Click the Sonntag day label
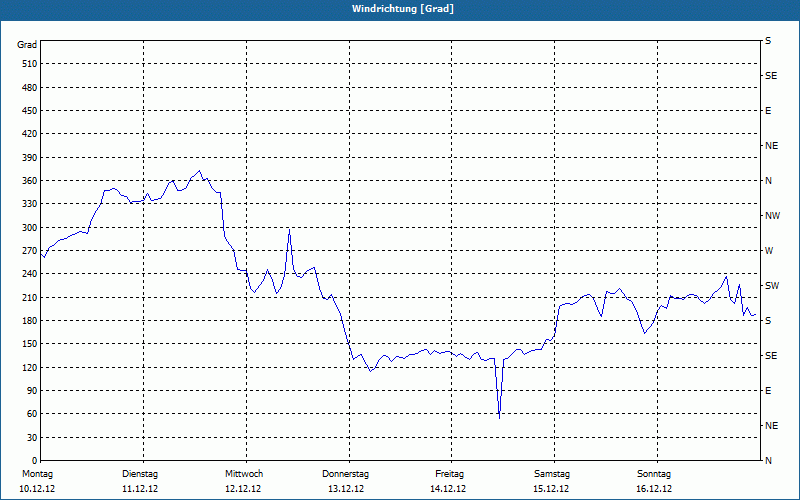800x500 pixels. pyautogui.click(x=654, y=474)
